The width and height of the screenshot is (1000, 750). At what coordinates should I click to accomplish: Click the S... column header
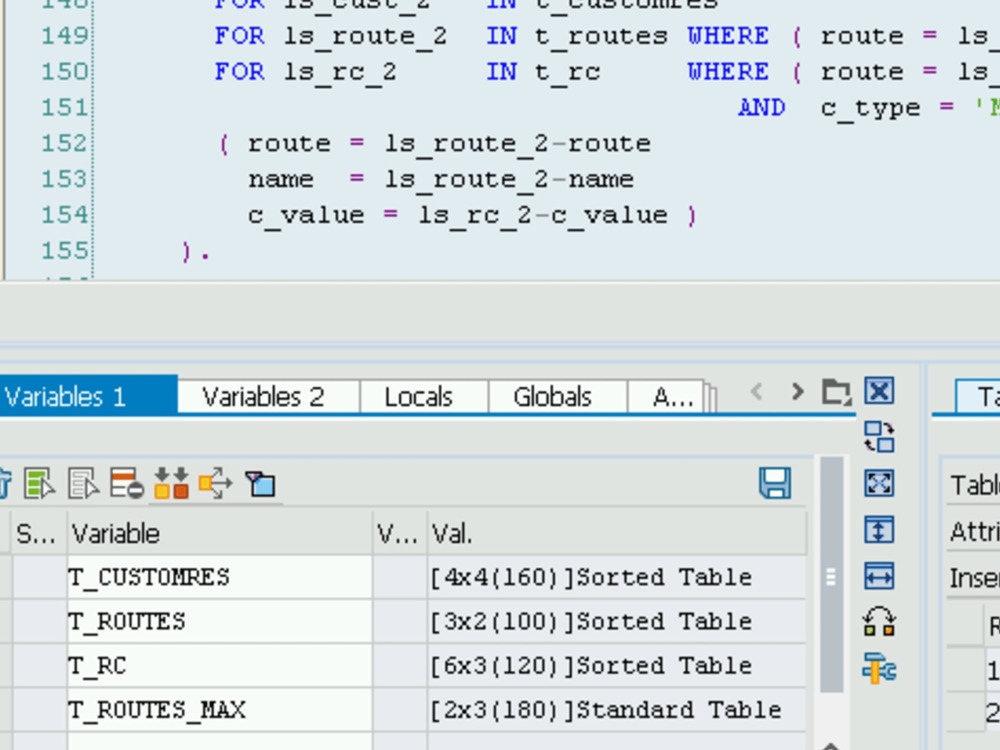[x=38, y=533]
